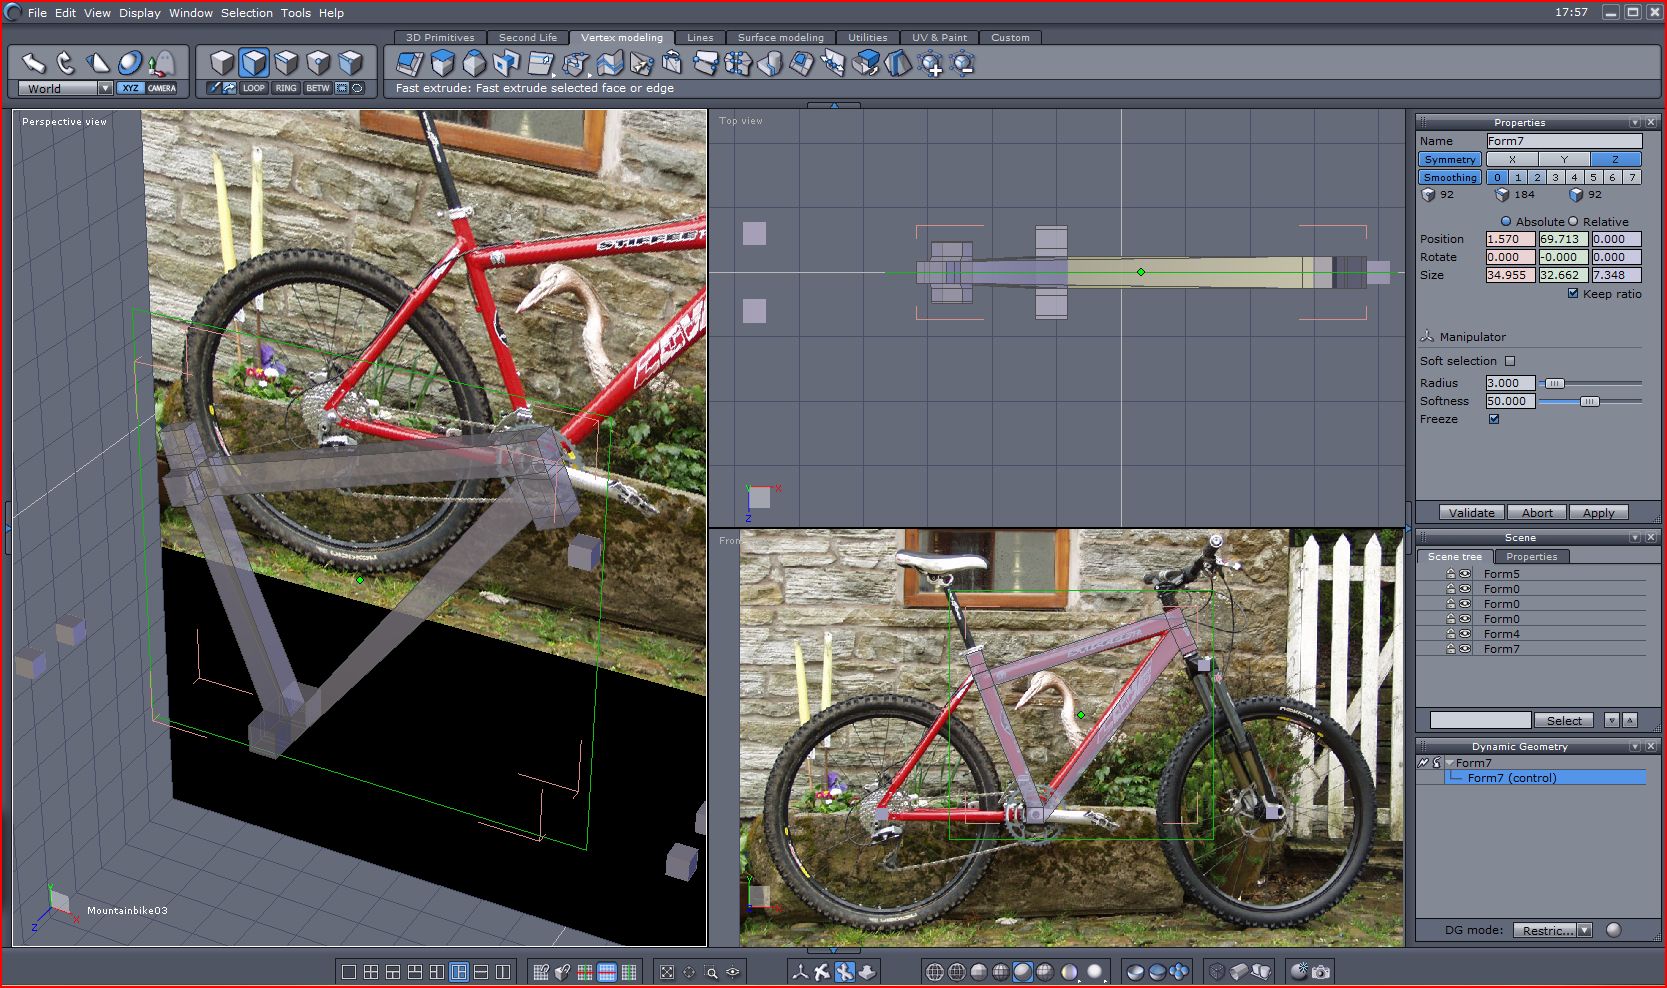Click the Apply button
The width and height of the screenshot is (1667, 988).
(1598, 513)
